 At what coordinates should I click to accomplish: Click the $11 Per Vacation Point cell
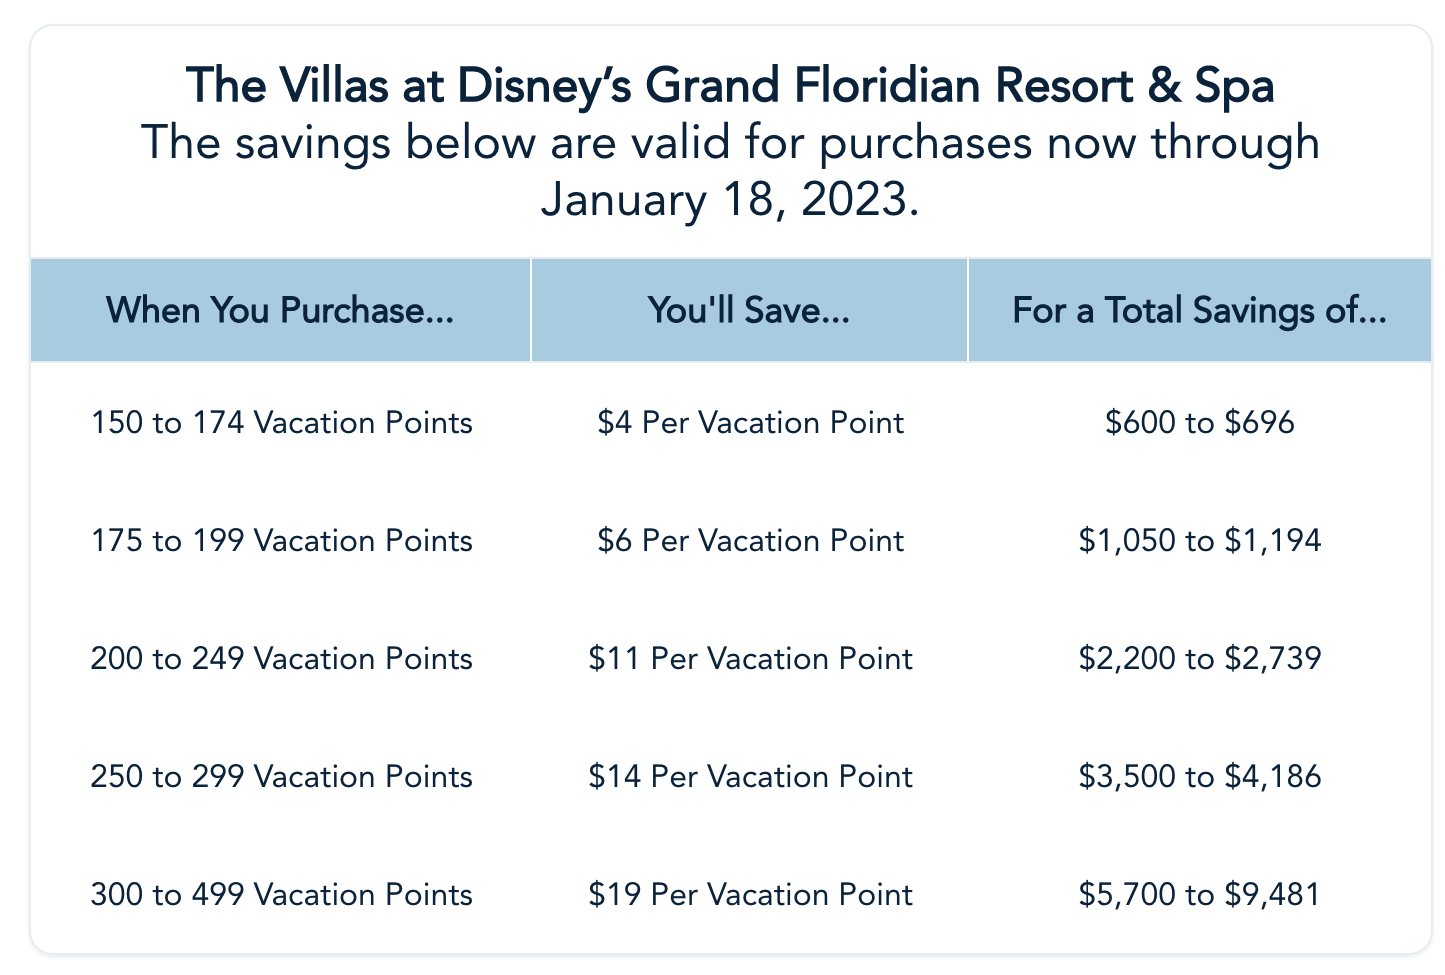750,659
